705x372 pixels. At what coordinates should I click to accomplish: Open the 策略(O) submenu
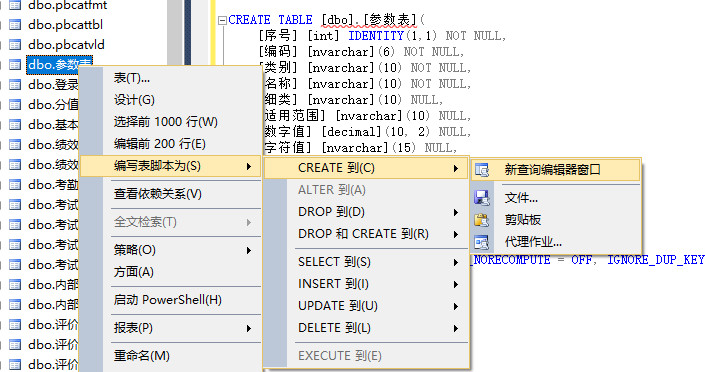[171, 250]
